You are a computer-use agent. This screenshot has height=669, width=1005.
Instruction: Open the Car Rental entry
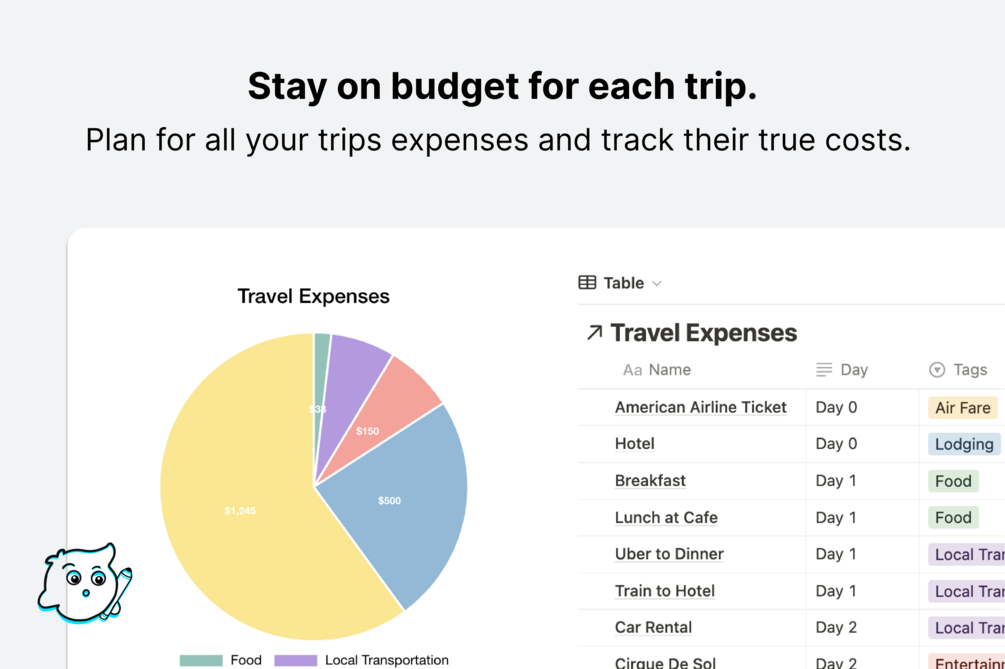tap(653, 628)
